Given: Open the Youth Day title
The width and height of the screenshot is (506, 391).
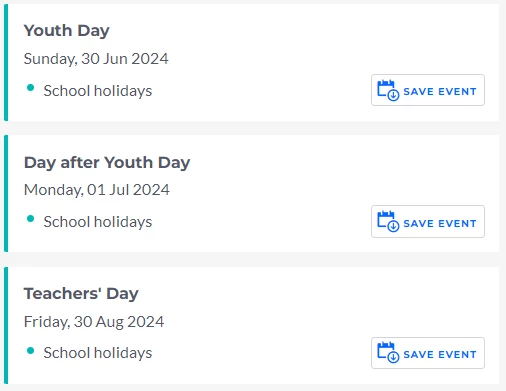Looking at the screenshot, I should point(67,31).
